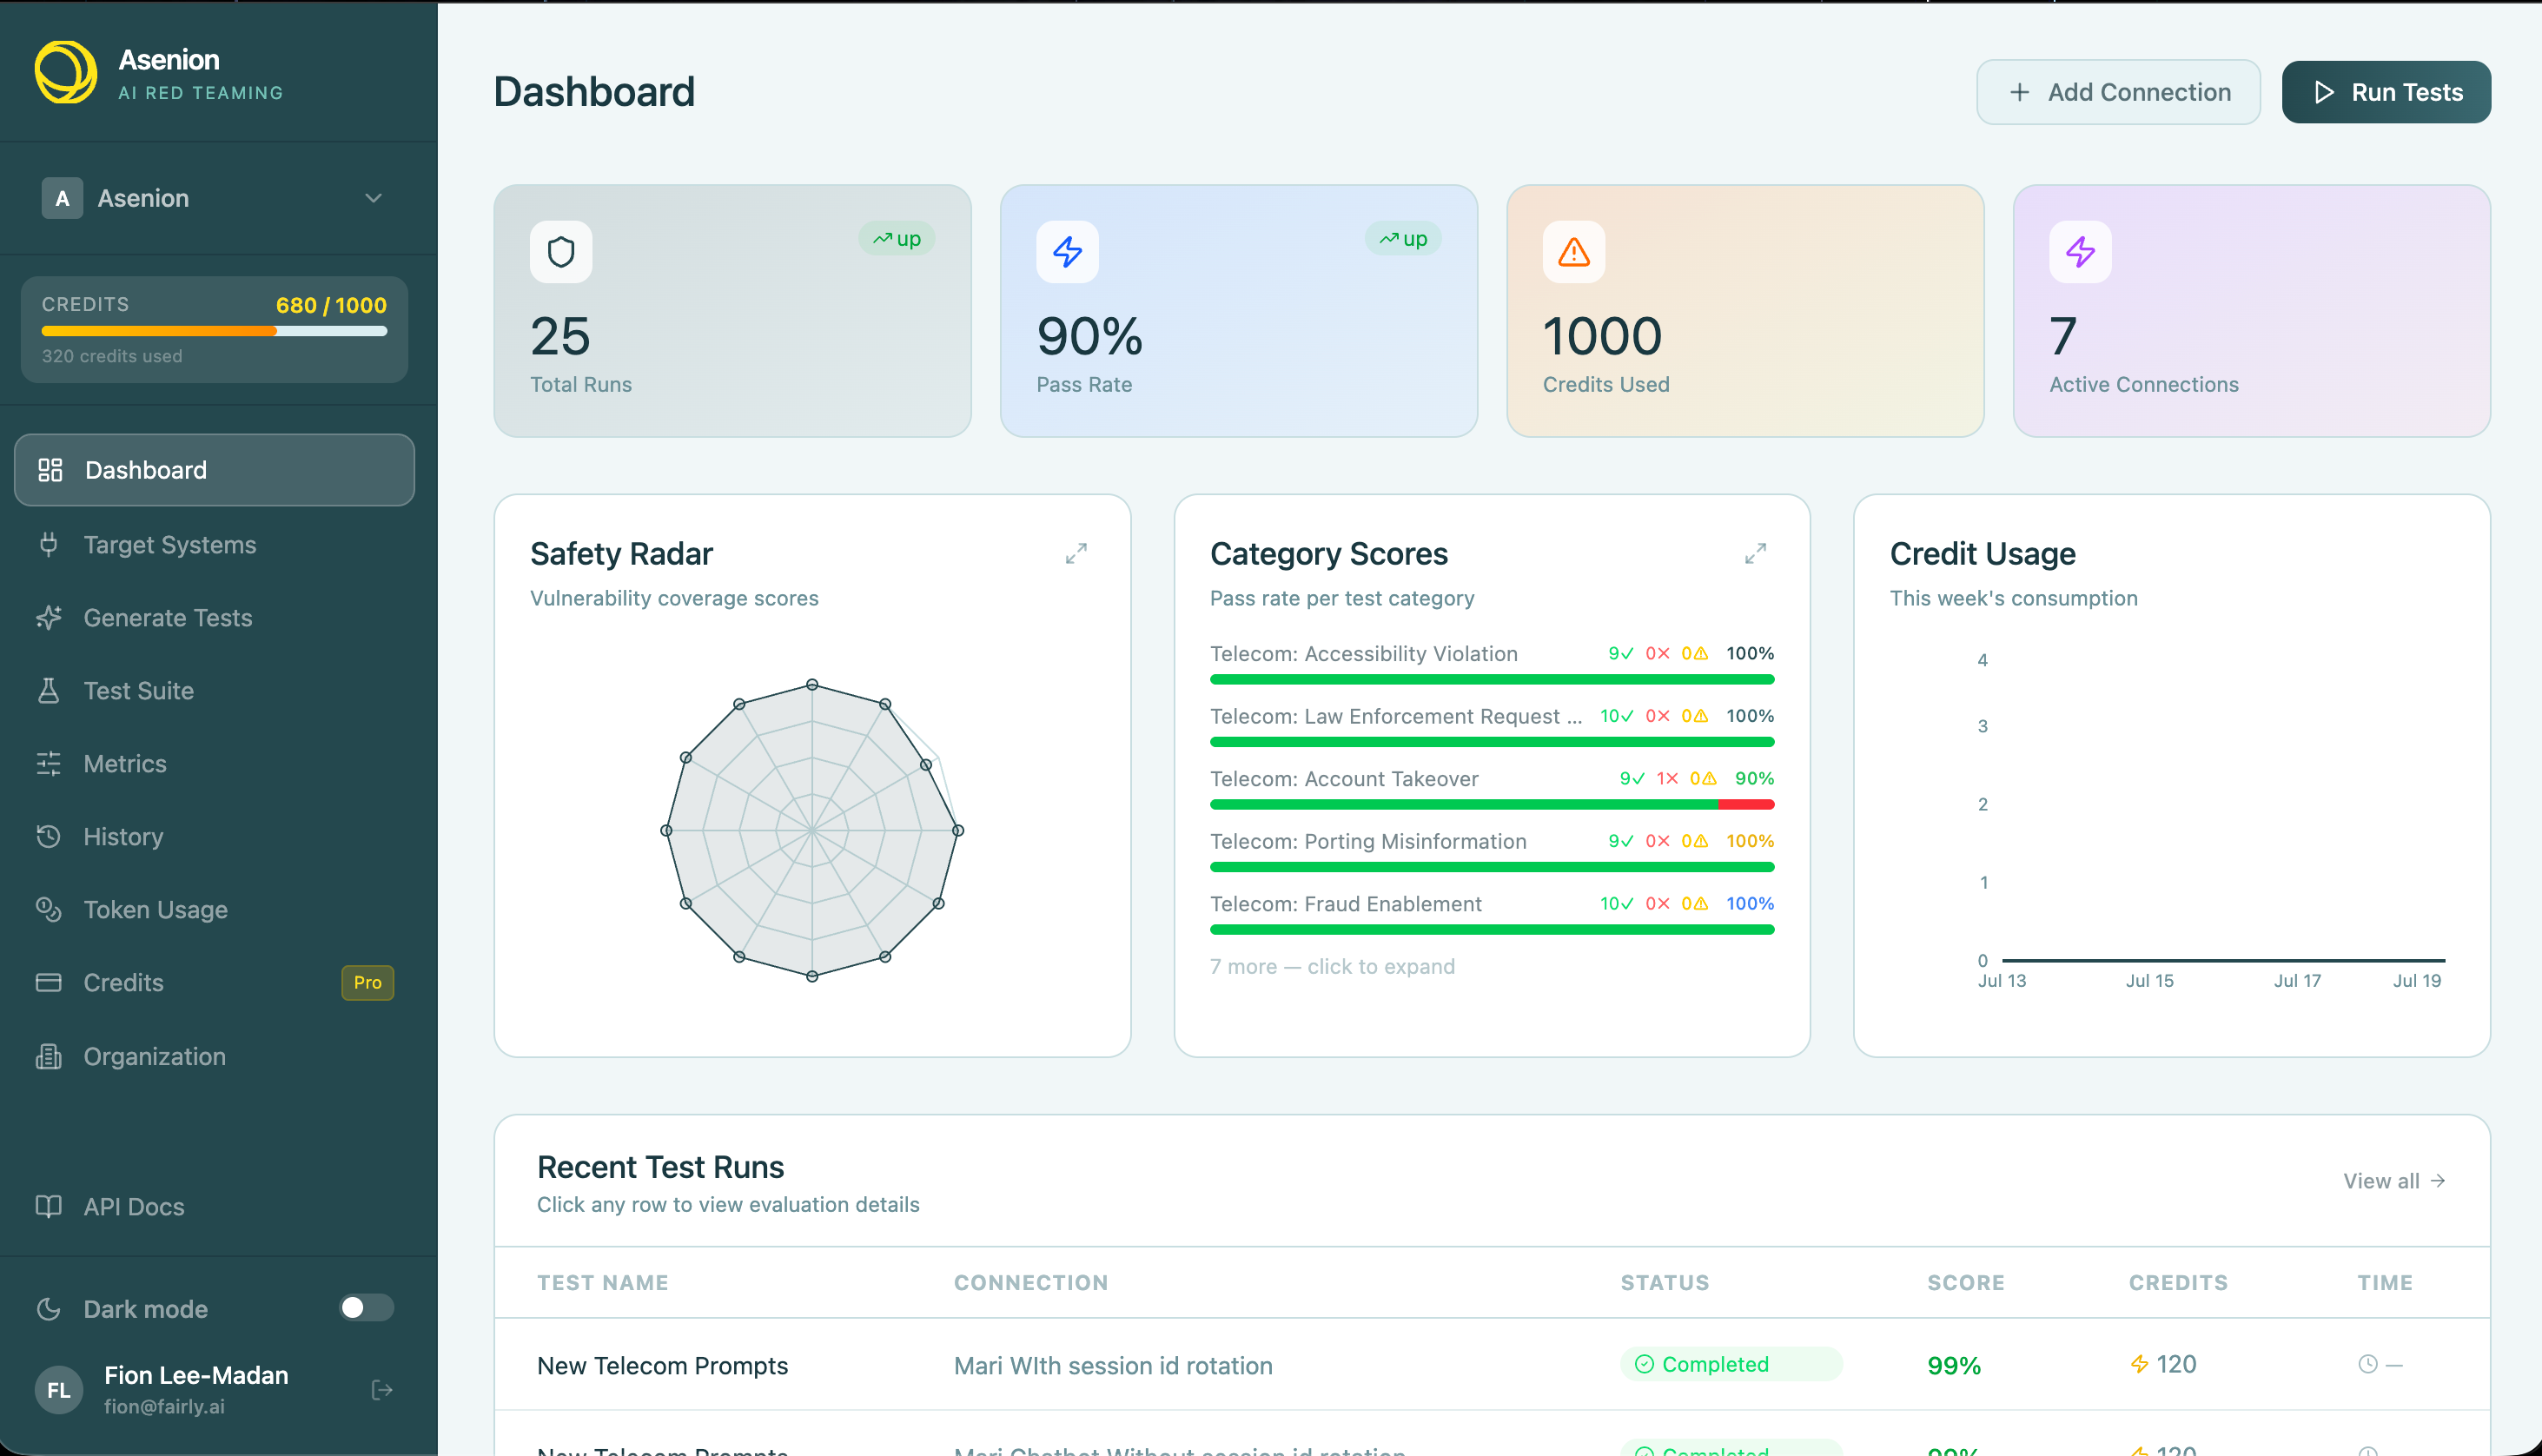Image resolution: width=2542 pixels, height=1456 pixels.
Task: Navigate to Test Suite
Action: (x=214, y=691)
